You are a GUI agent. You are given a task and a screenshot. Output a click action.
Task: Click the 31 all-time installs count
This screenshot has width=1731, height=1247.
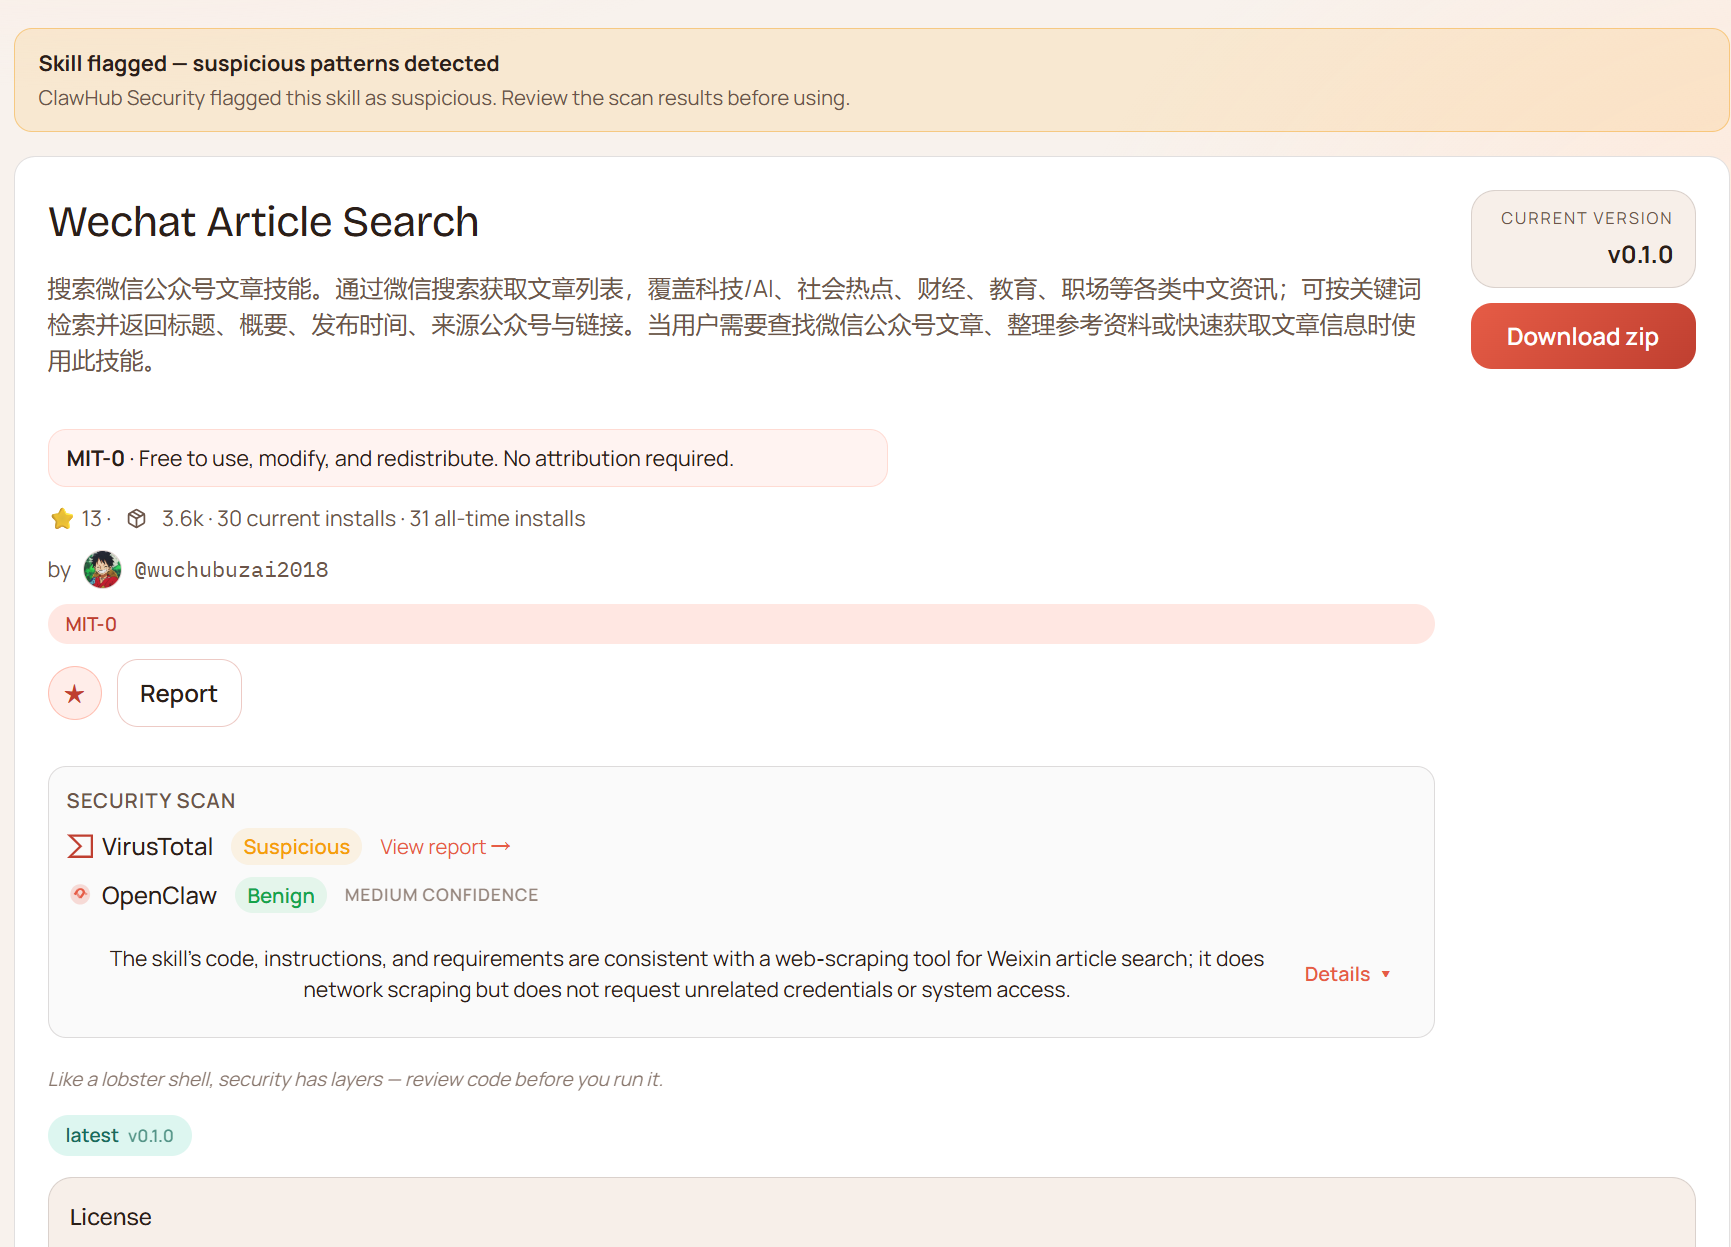click(x=498, y=519)
